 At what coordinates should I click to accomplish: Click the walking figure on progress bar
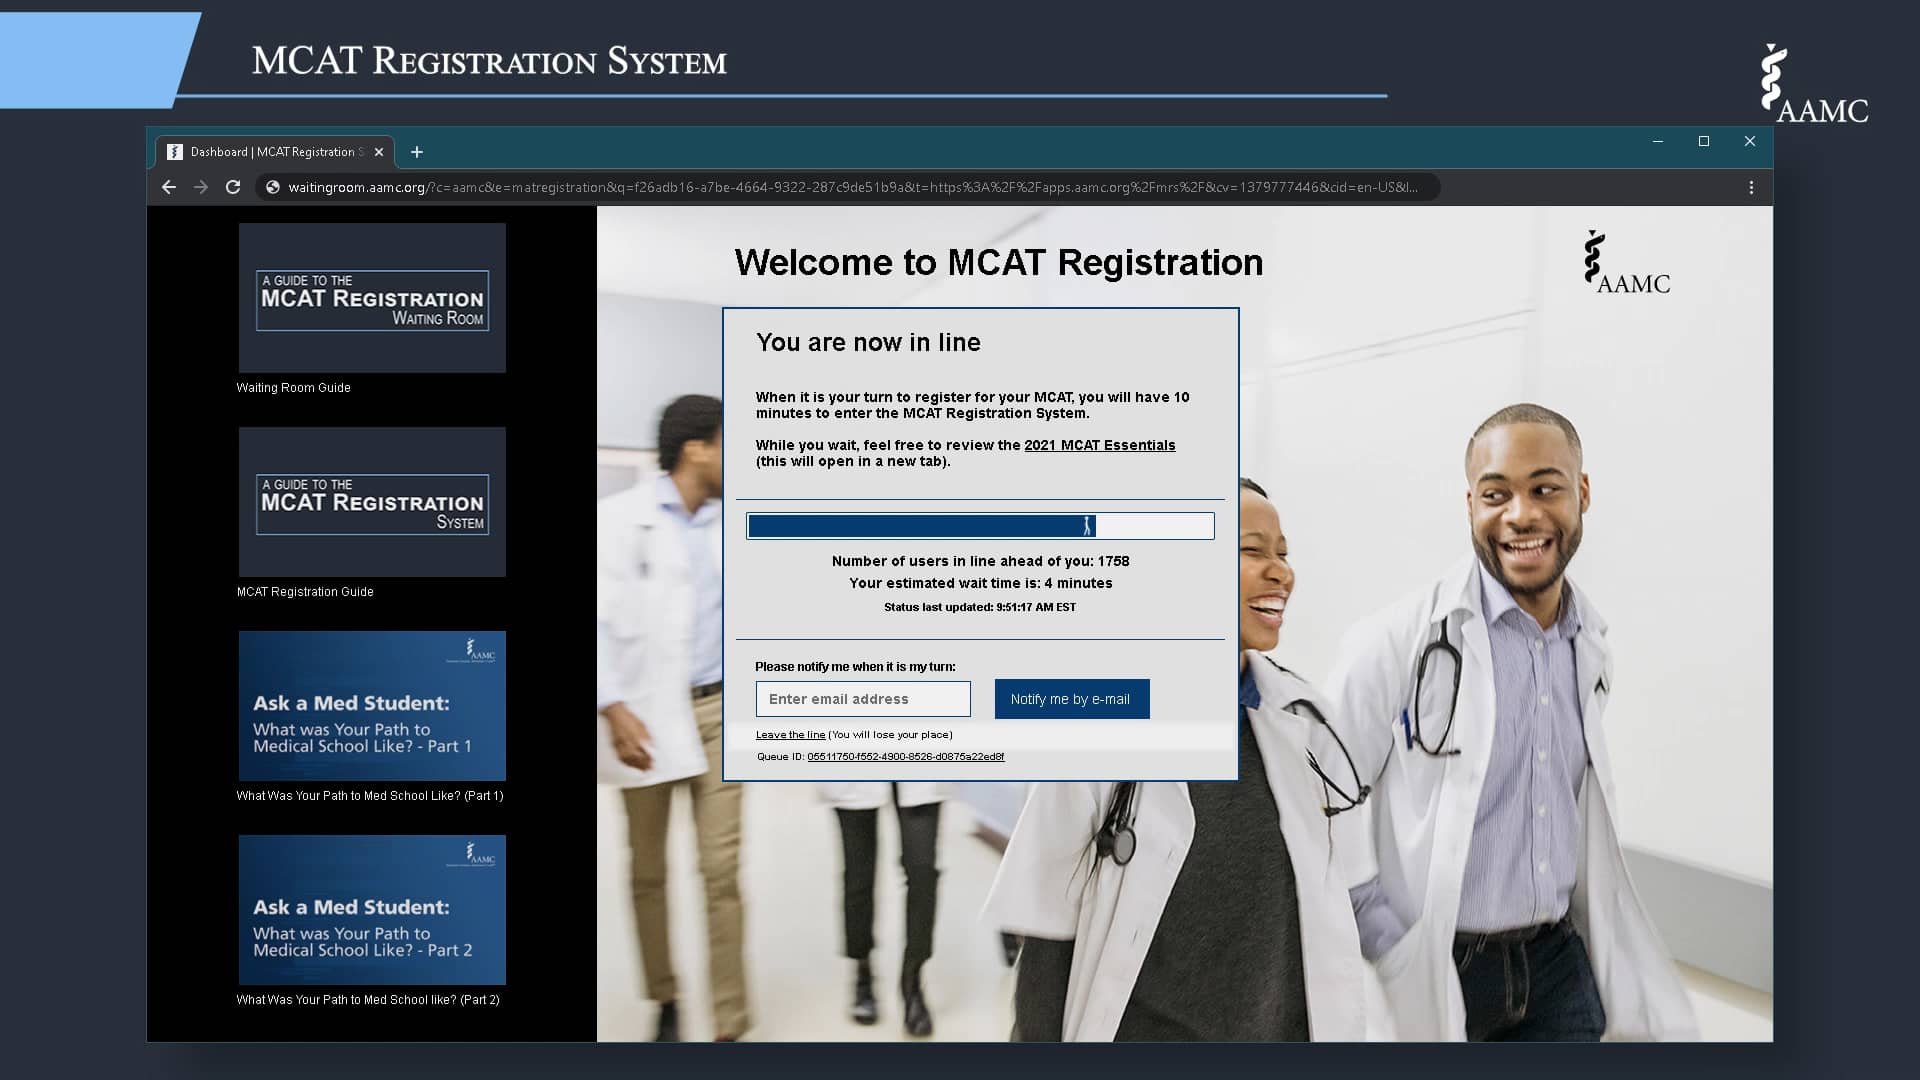tap(1087, 526)
